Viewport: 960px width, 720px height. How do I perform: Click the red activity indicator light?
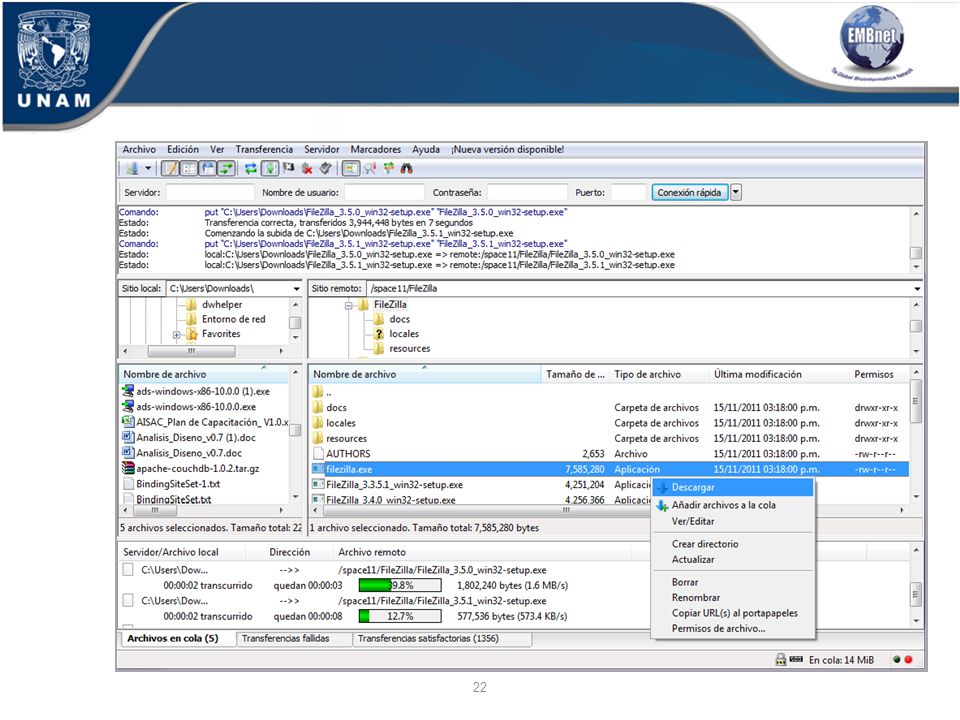tap(909, 659)
